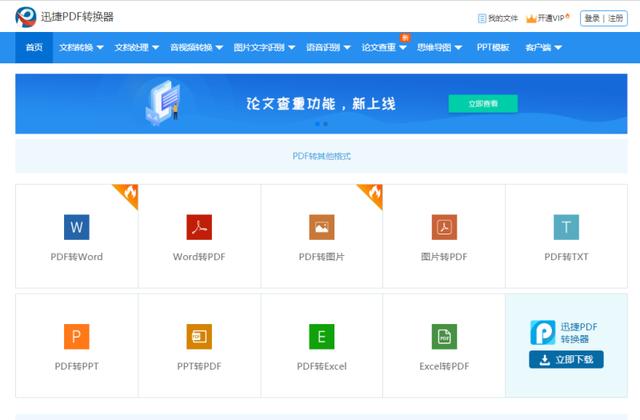Open the 我的文件 link text
Viewport: 640px width, 420px height.
(x=503, y=18)
